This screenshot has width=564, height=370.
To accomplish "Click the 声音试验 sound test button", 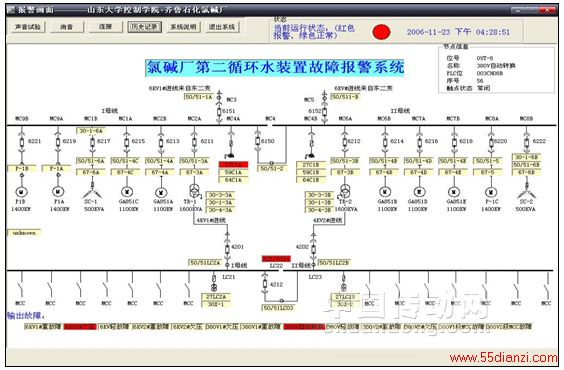I will [x=28, y=27].
